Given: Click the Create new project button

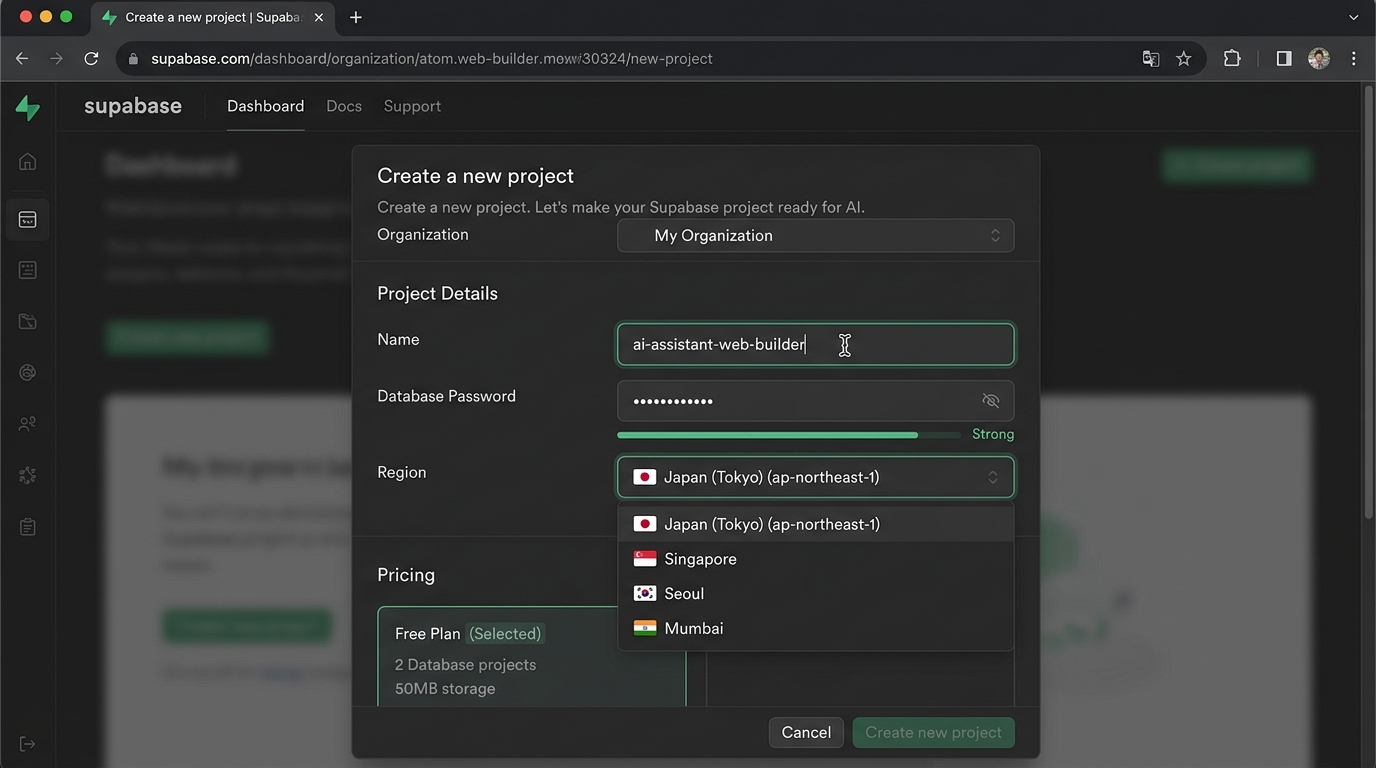Looking at the screenshot, I should [933, 732].
